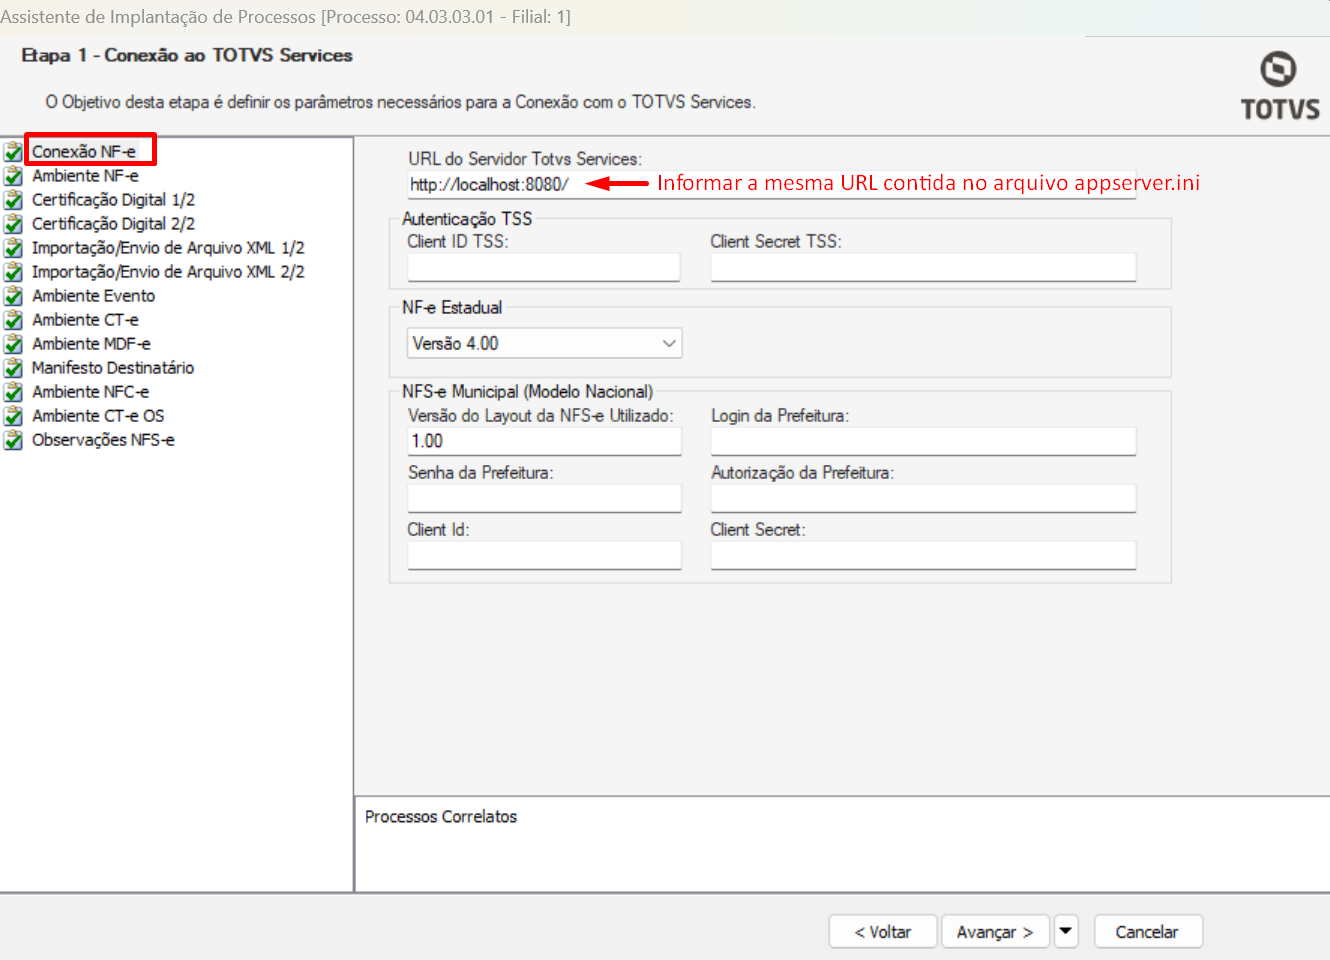This screenshot has width=1330, height=960.
Task: Click the checkmark icon beside Importação/Envio de Arquivo XML 2/2
Action: click(x=13, y=272)
